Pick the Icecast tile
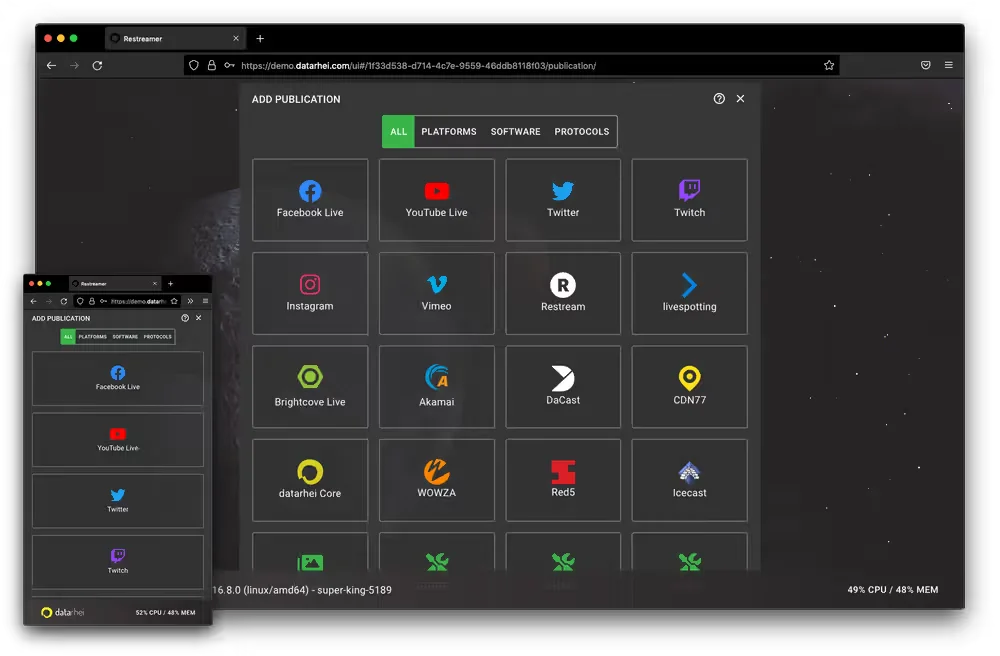This screenshot has width=1000, height=656. coord(689,480)
